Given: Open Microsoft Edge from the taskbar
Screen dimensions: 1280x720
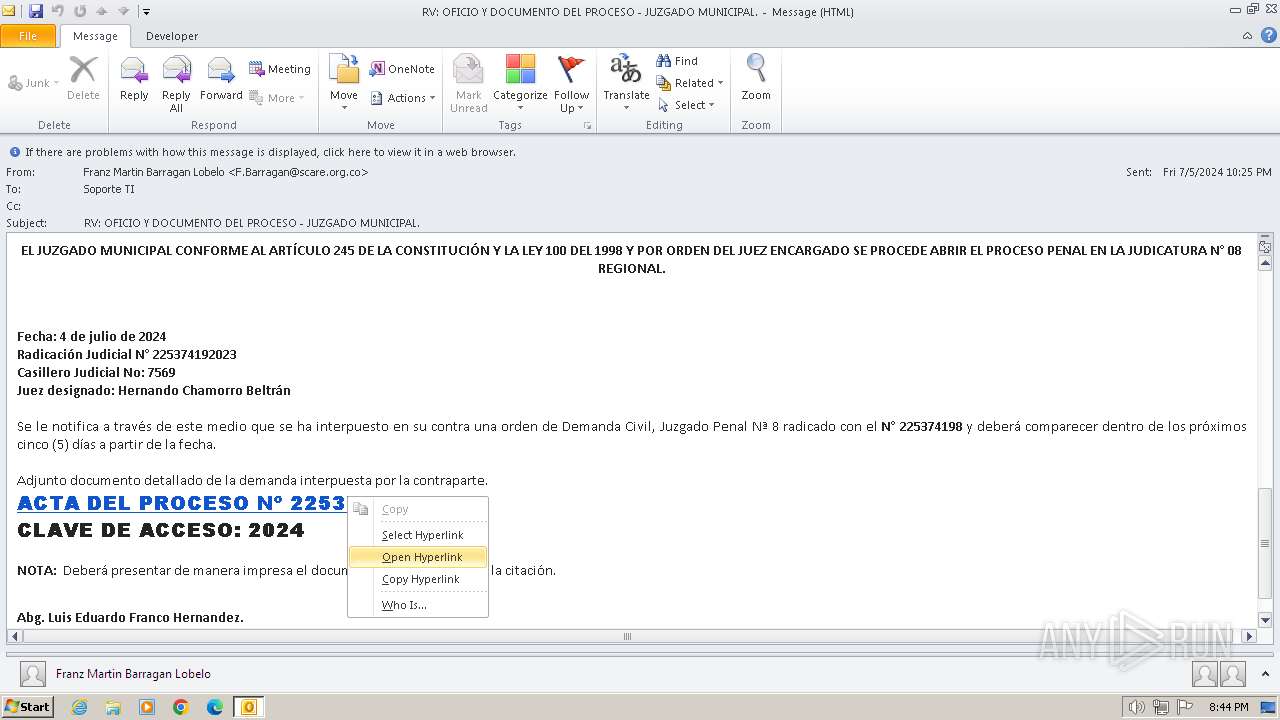Looking at the screenshot, I should coord(215,707).
